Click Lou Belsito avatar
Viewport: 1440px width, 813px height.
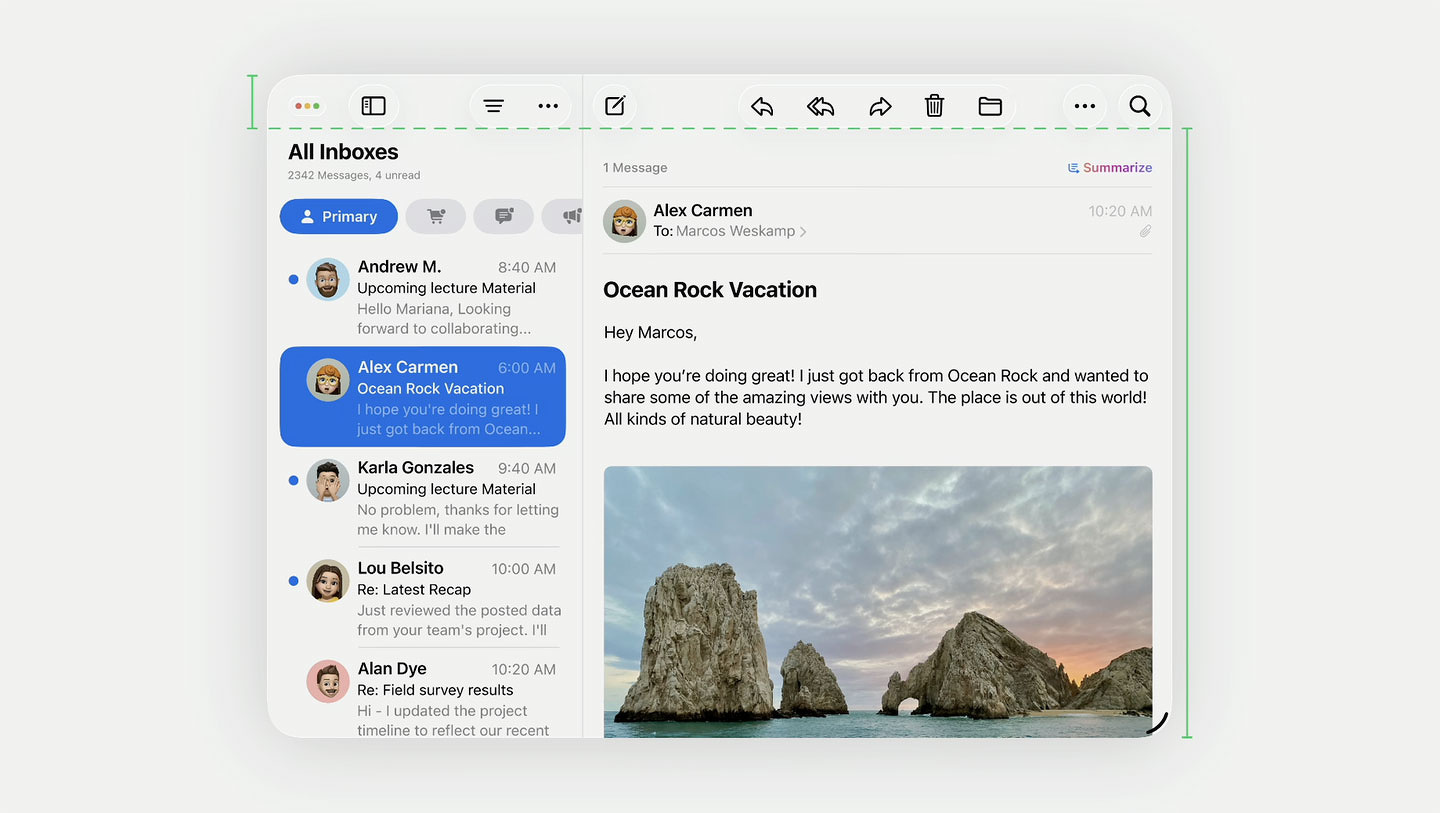(328, 580)
